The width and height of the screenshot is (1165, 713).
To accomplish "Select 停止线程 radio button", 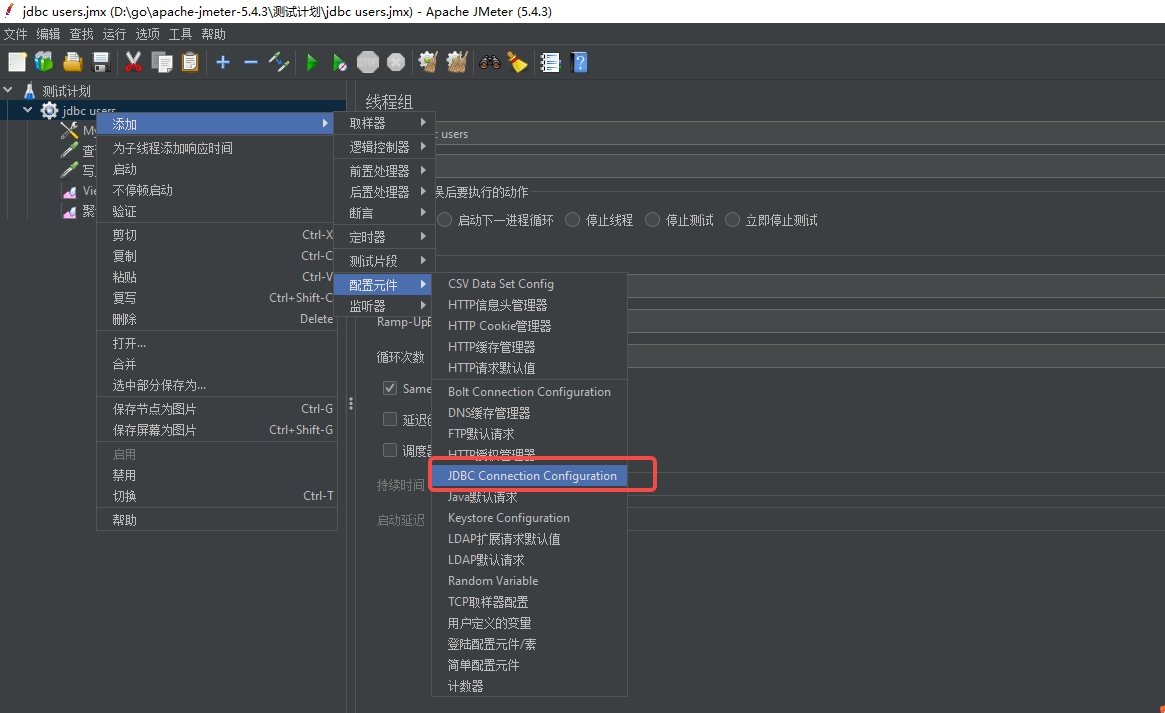I will pos(572,220).
